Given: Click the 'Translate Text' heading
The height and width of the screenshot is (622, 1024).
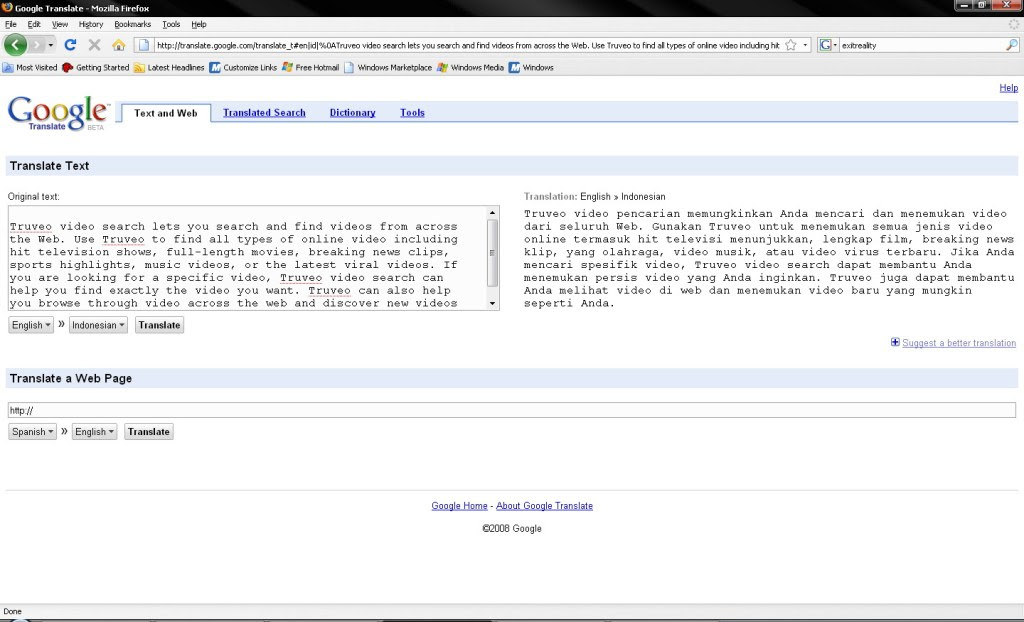Looking at the screenshot, I should 50,166.
